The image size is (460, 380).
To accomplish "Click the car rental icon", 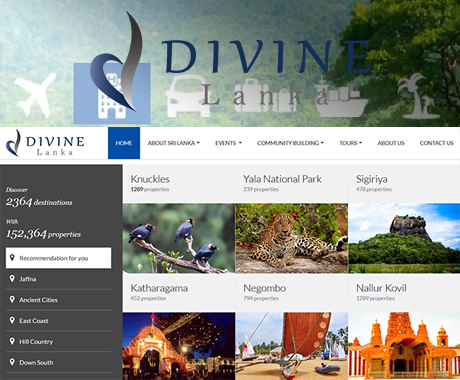I will [187, 97].
